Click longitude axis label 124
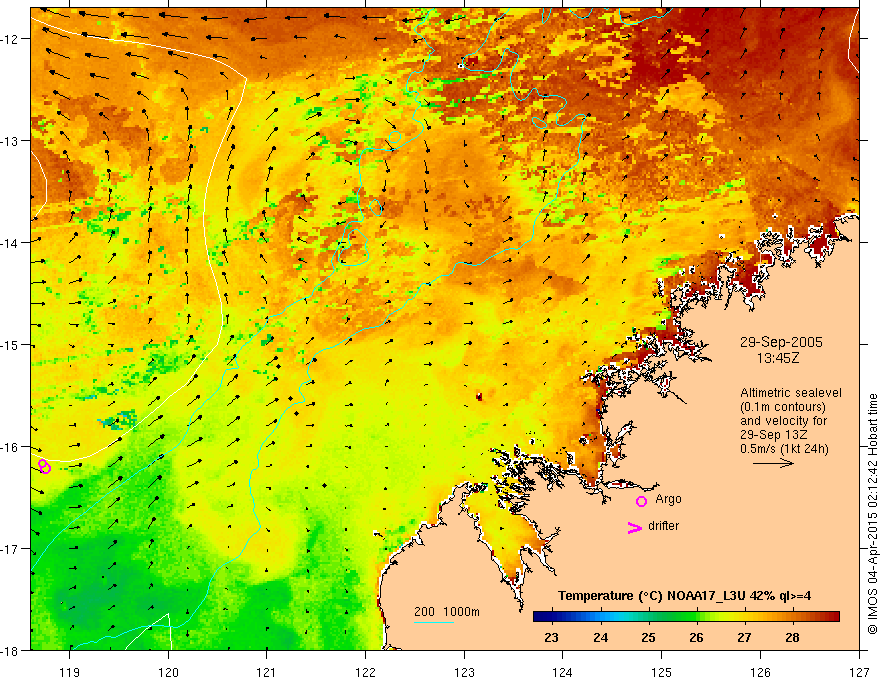This screenshot has height=680, width=880. point(562,672)
